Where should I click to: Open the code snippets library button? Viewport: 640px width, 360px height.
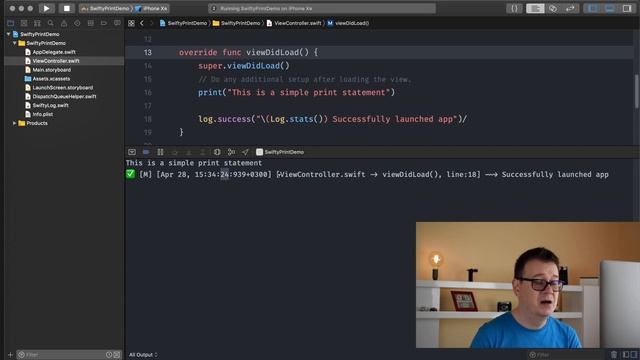[x=514, y=9]
